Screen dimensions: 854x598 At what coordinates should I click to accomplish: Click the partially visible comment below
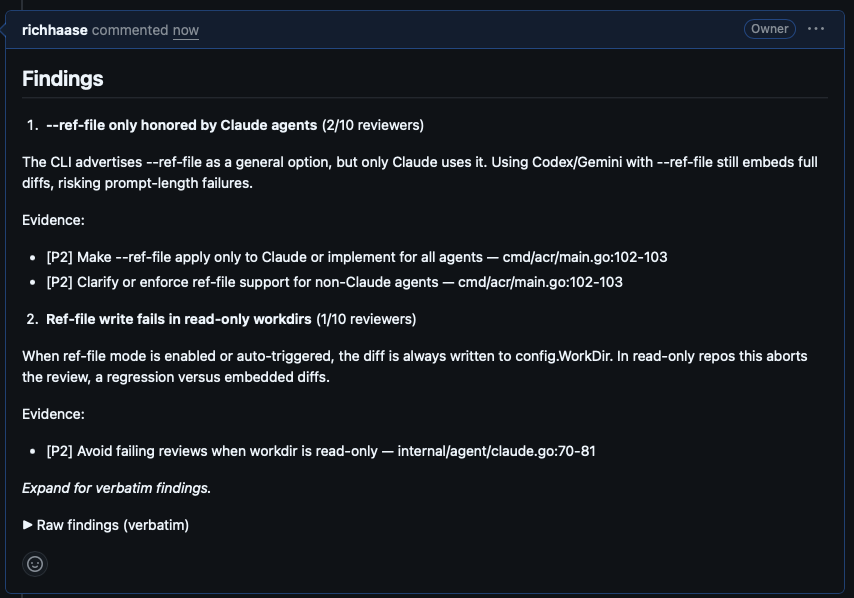point(427,594)
